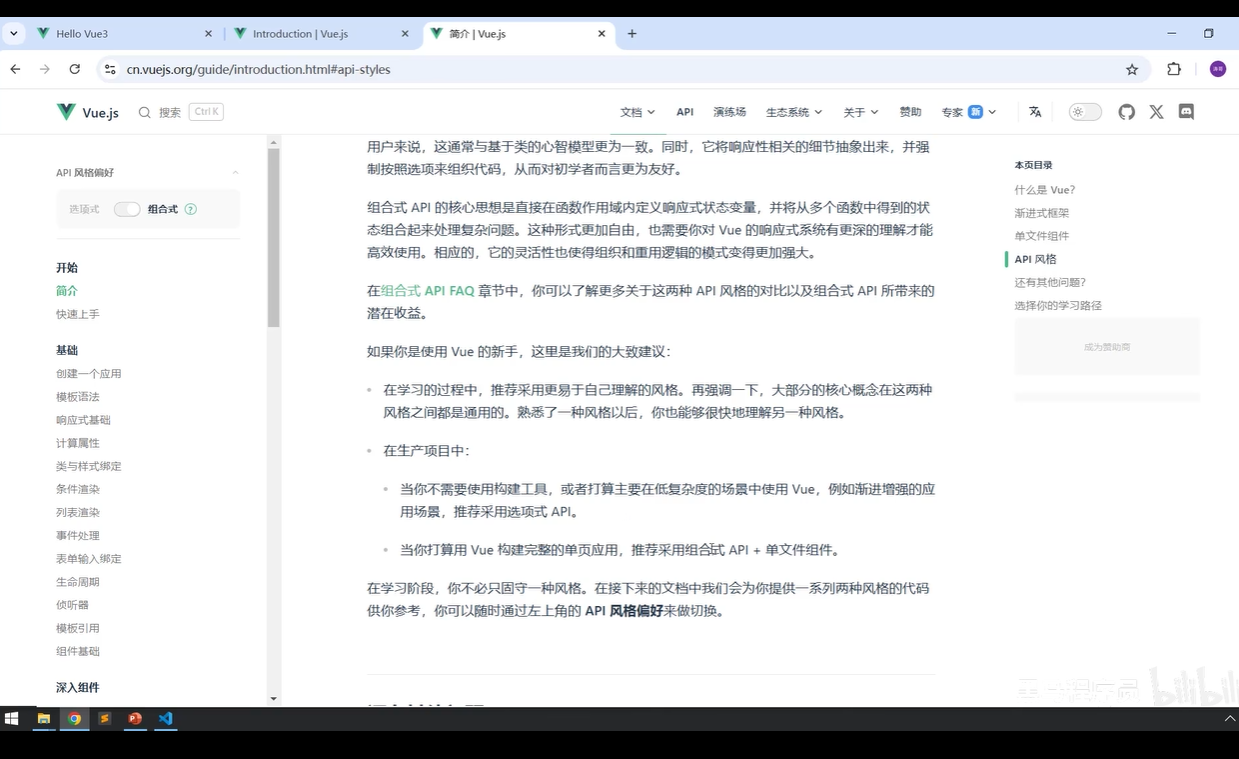This screenshot has width=1239, height=759.
Task: Open File Explorer from the taskbar
Action: click(44, 718)
